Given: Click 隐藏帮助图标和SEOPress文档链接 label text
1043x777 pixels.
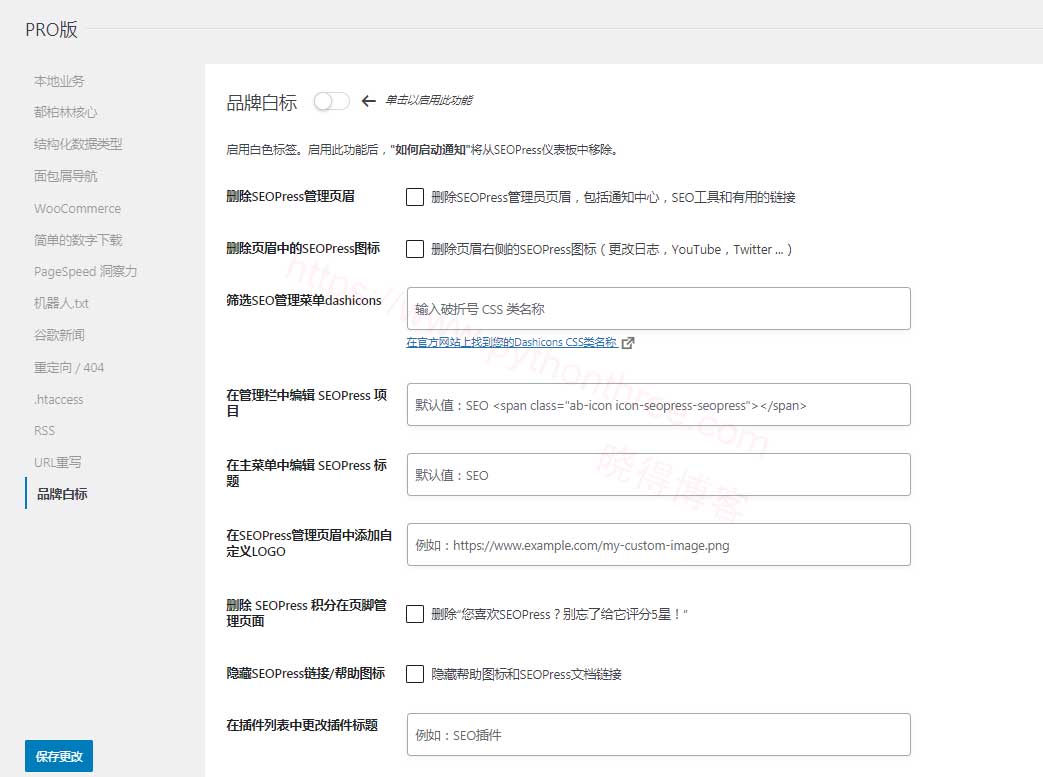Looking at the screenshot, I should point(526,674).
